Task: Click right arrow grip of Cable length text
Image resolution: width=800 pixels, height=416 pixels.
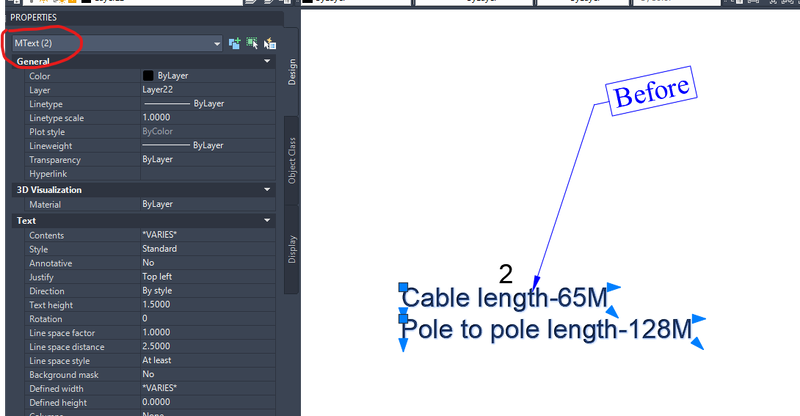Action: pos(614,287)
